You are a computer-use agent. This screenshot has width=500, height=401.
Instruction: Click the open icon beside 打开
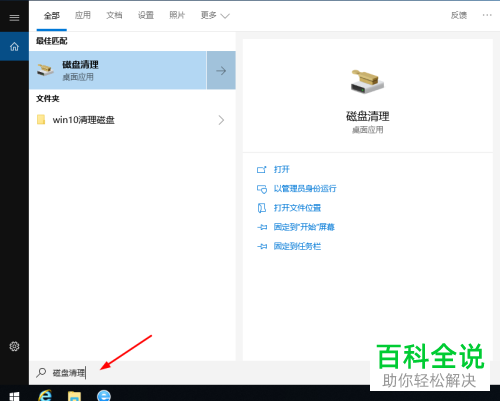262,170
